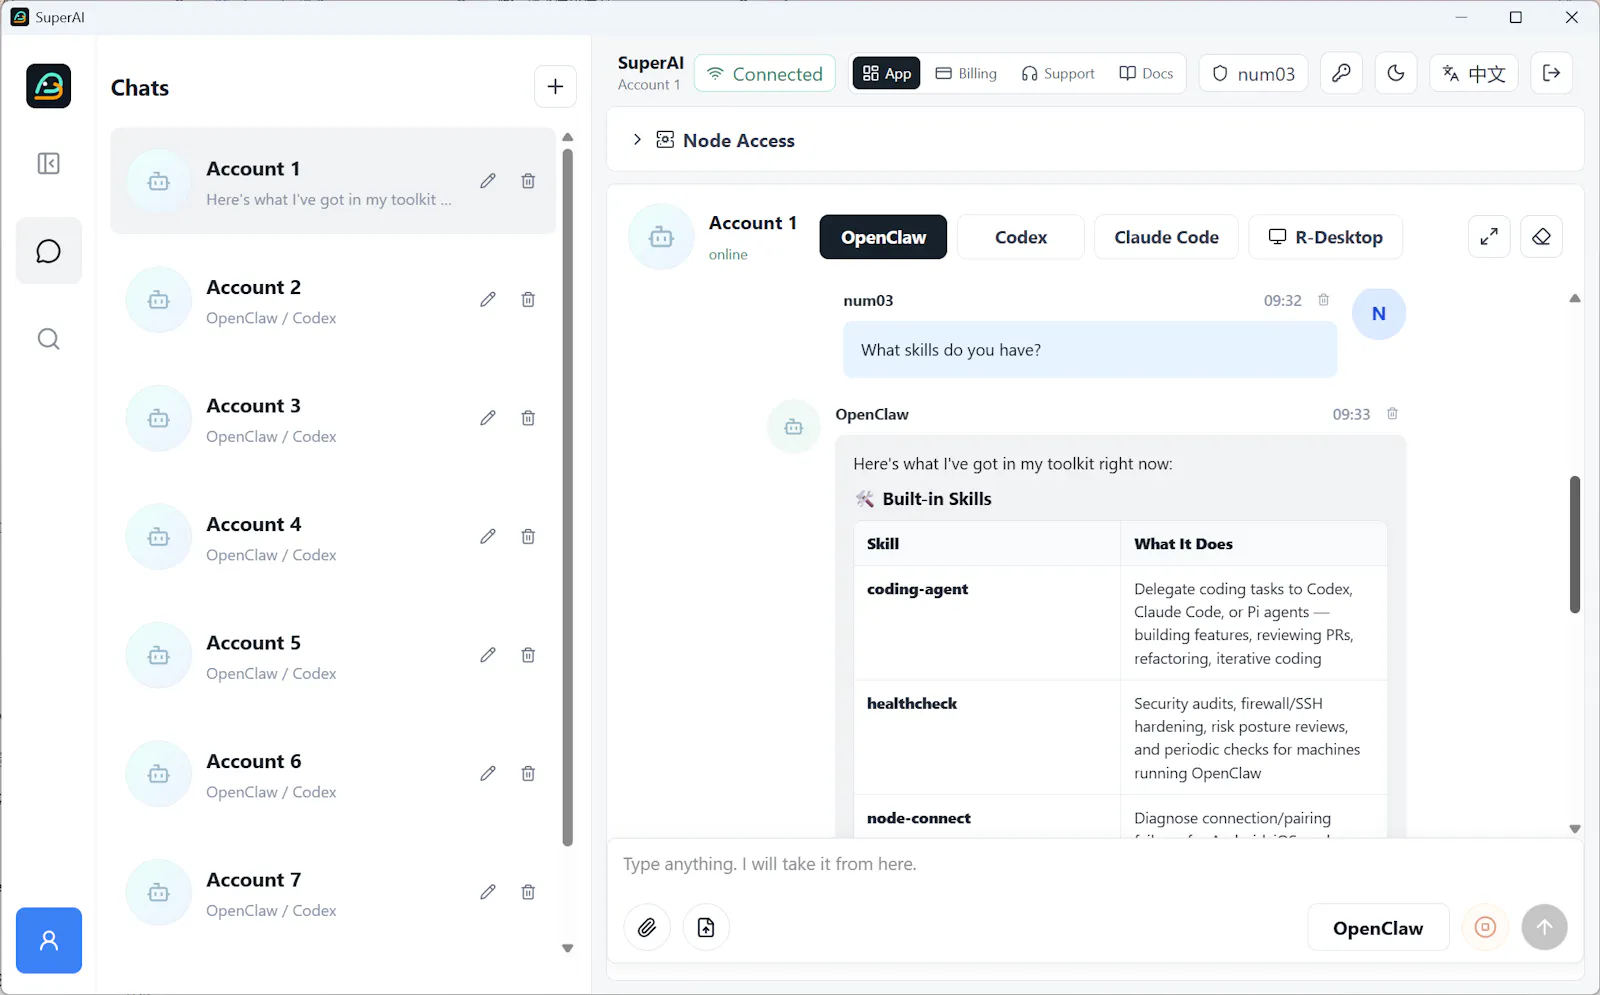Click the SuperAI logo in sidebar
Image resolution: width=1600 pixels, height=995 pixels.
pos(48,86)
